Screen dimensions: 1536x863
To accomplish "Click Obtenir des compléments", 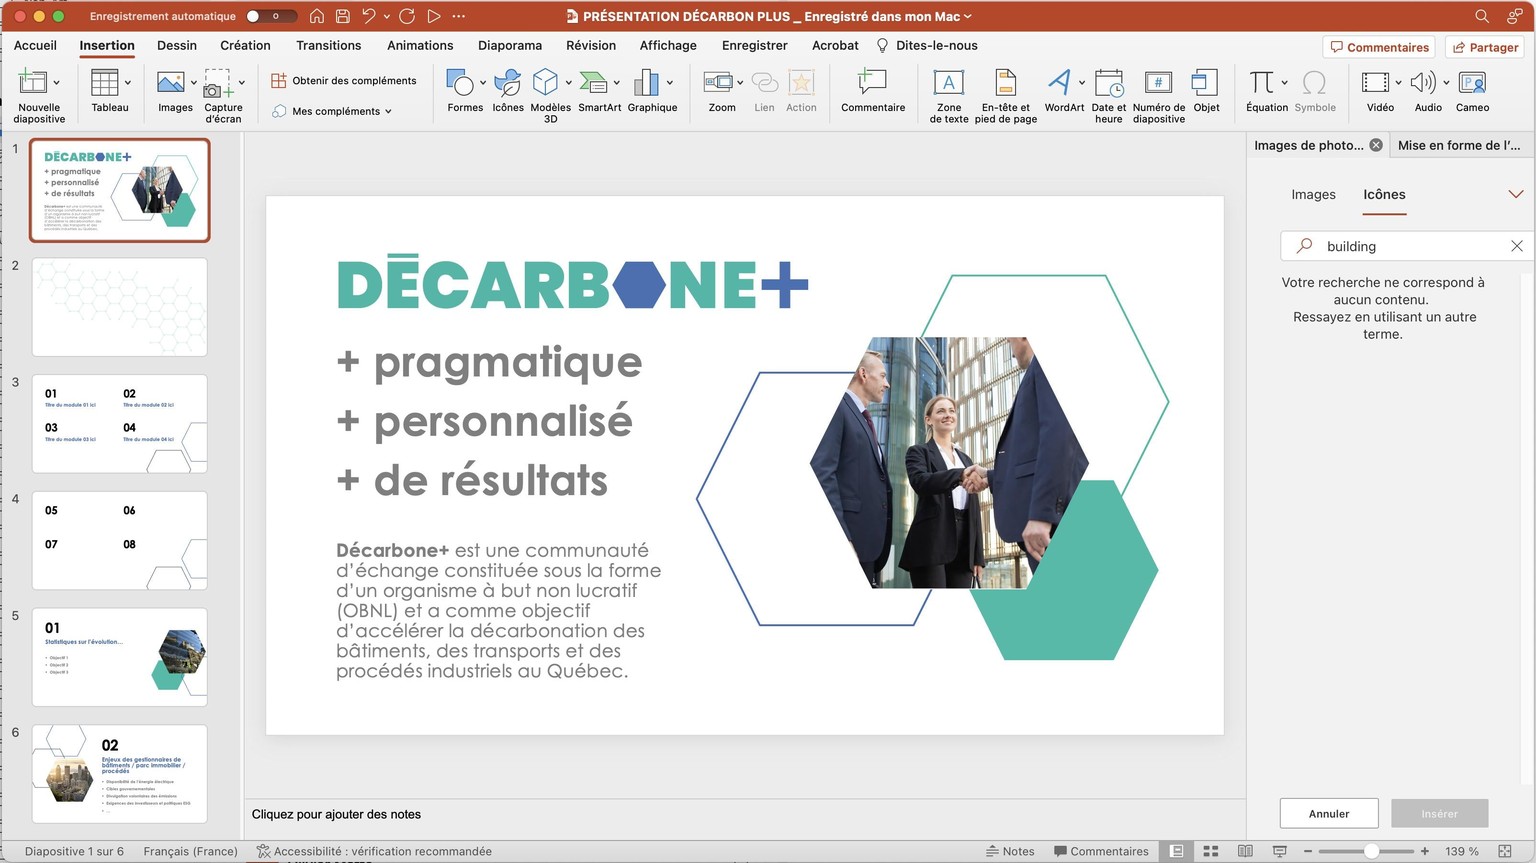I will pos(344,80).
